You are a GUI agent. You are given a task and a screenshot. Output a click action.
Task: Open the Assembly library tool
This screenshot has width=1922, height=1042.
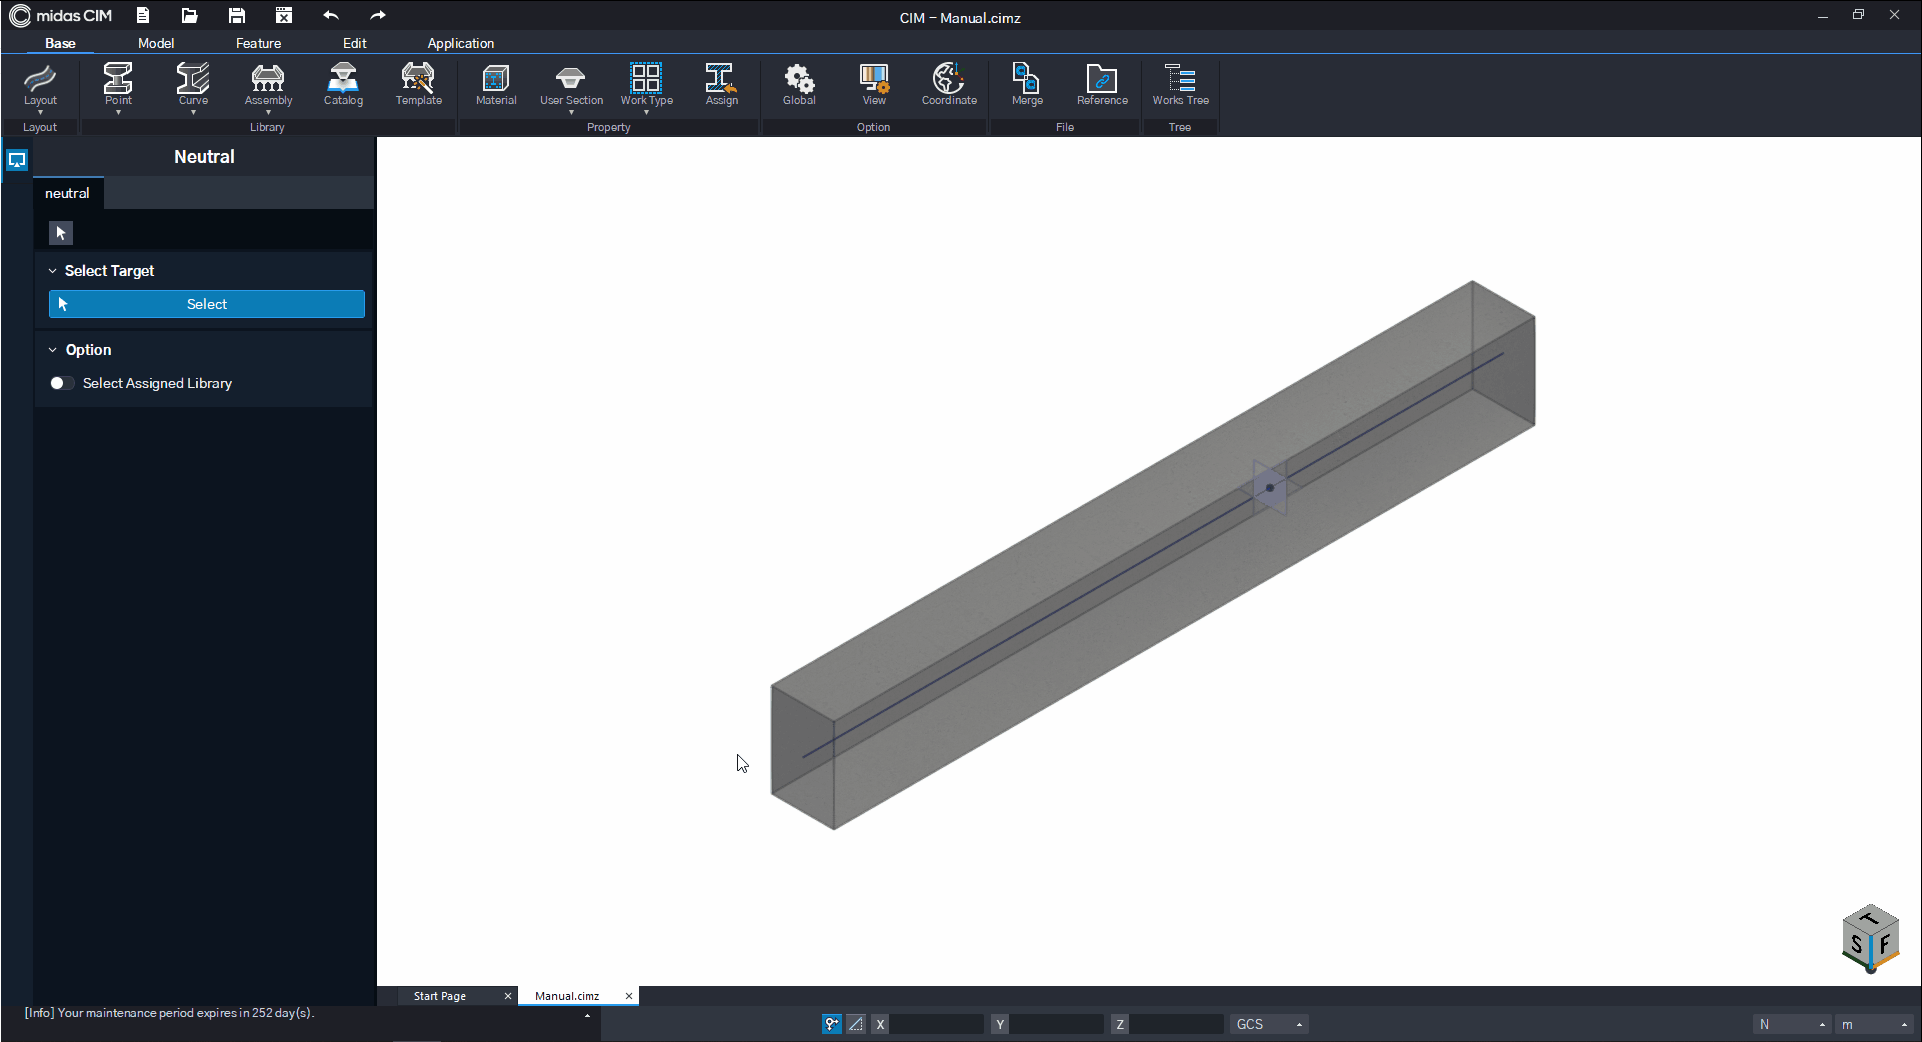click(x=268, y=84)
